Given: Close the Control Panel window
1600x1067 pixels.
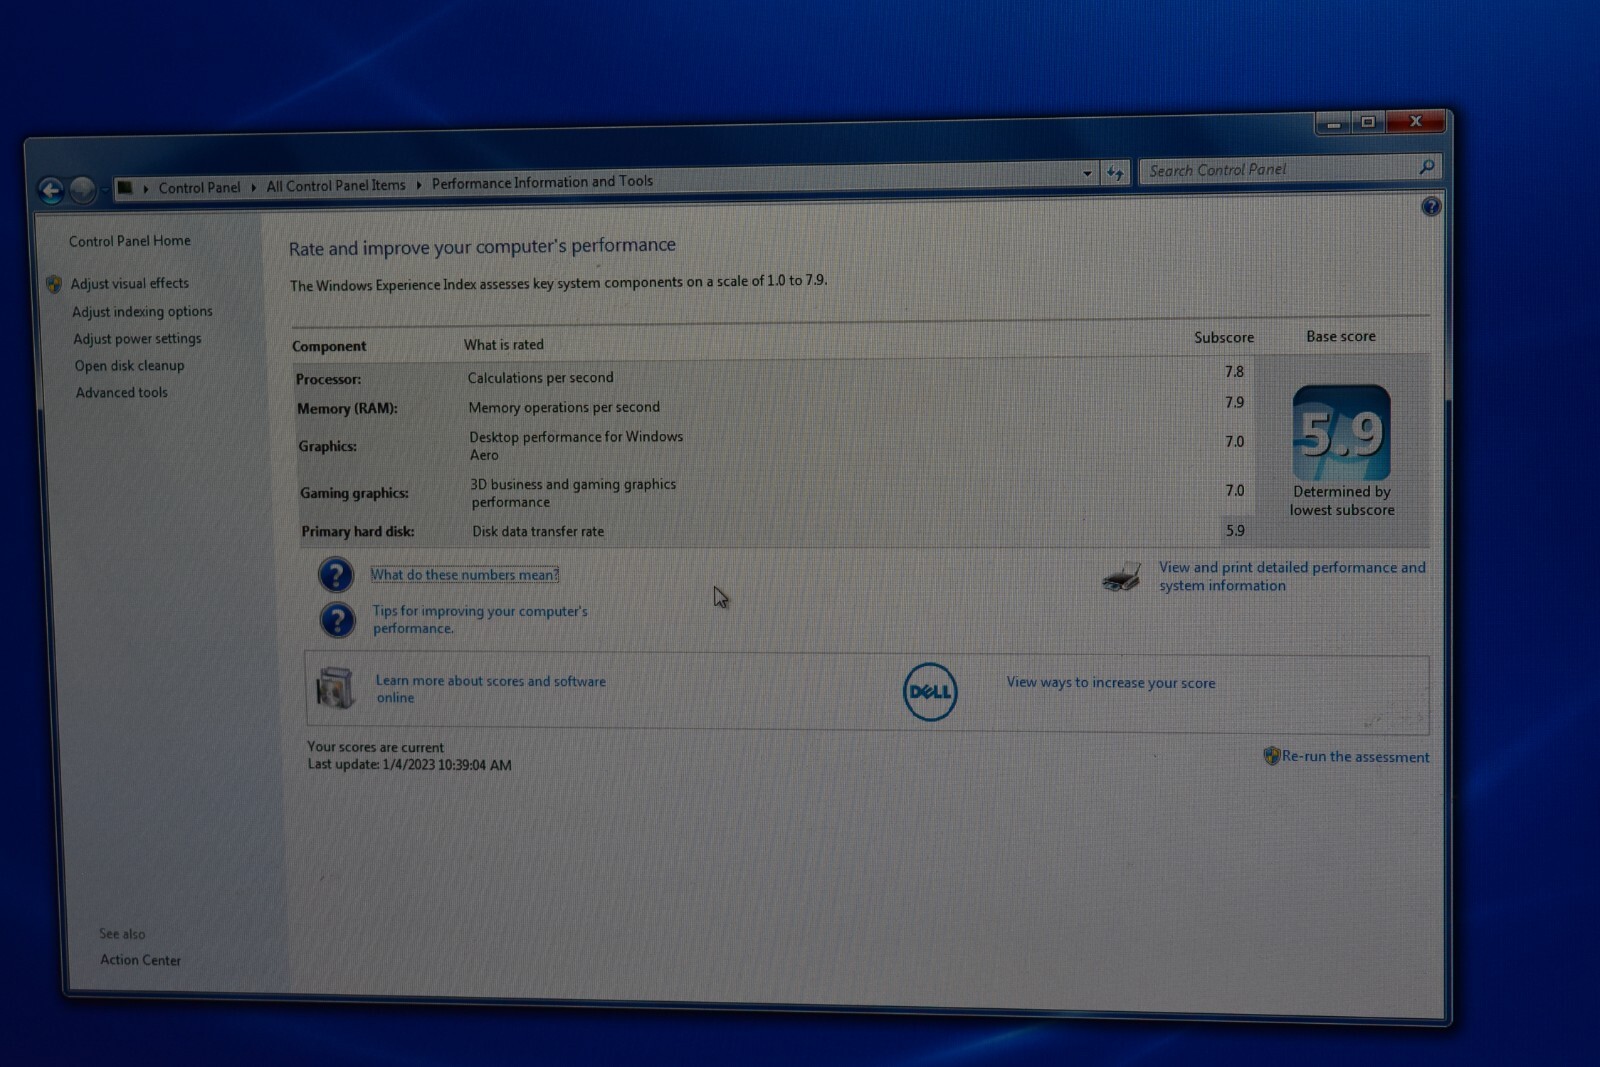Looking at the screenshot, I should pos(1415,122).
